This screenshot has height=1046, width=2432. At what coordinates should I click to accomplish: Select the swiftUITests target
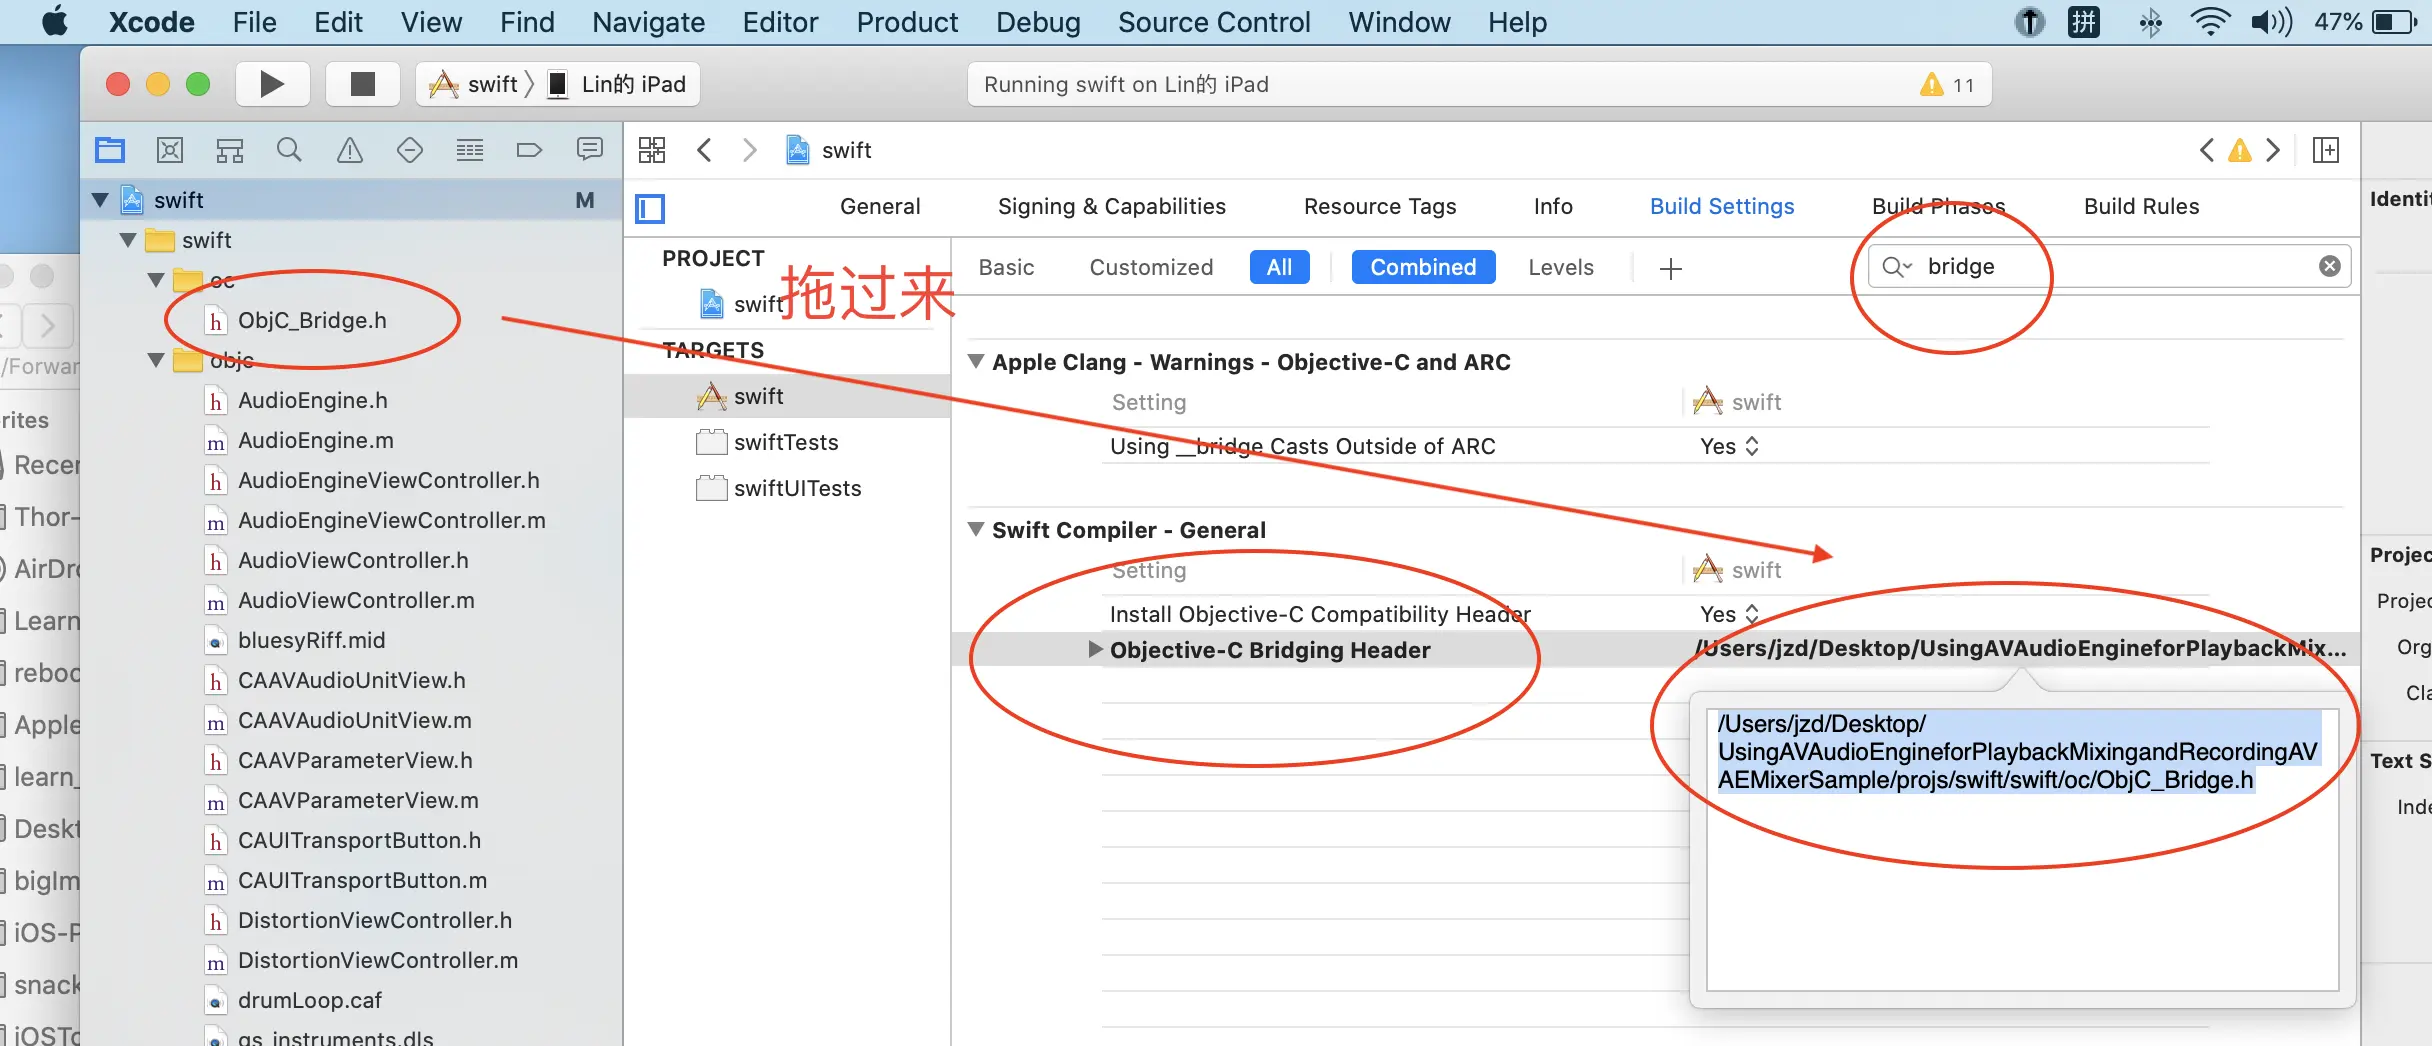pyautogui.click(x=798, y=488)
